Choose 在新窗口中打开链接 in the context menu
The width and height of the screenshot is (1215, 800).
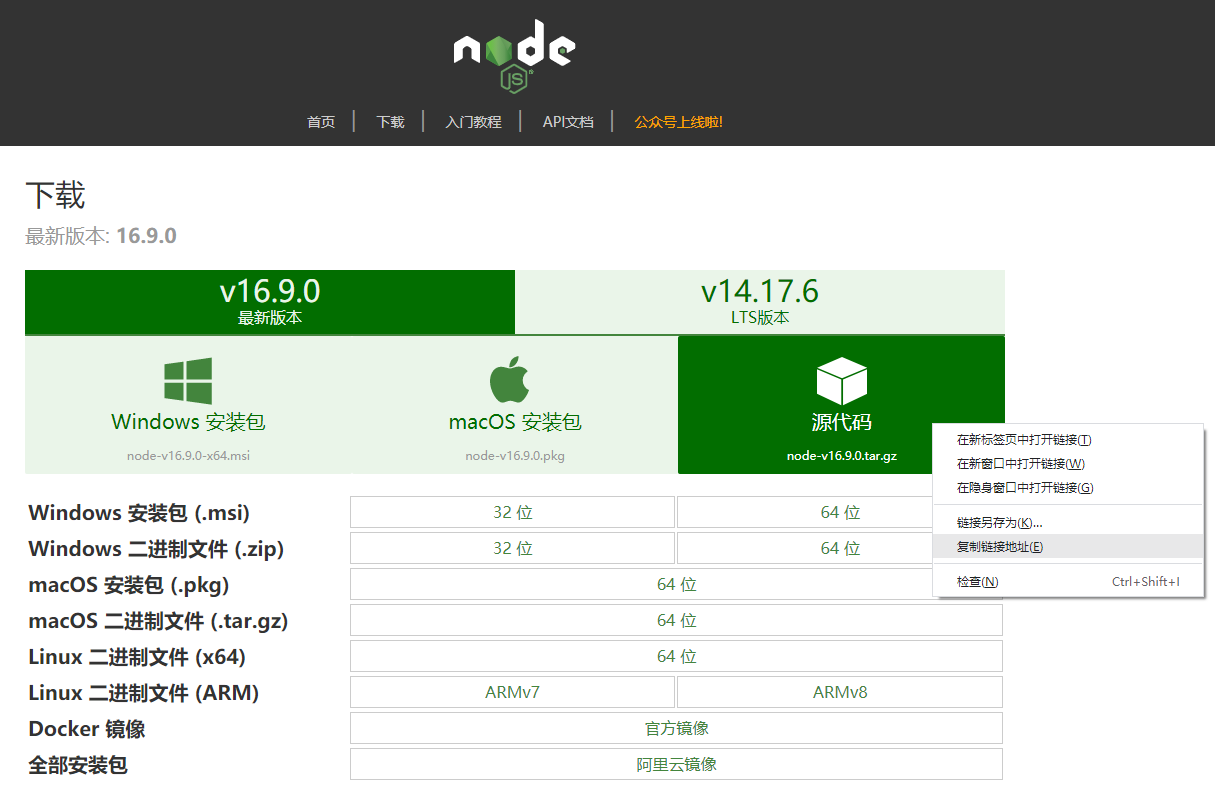tap(1068, 464)
